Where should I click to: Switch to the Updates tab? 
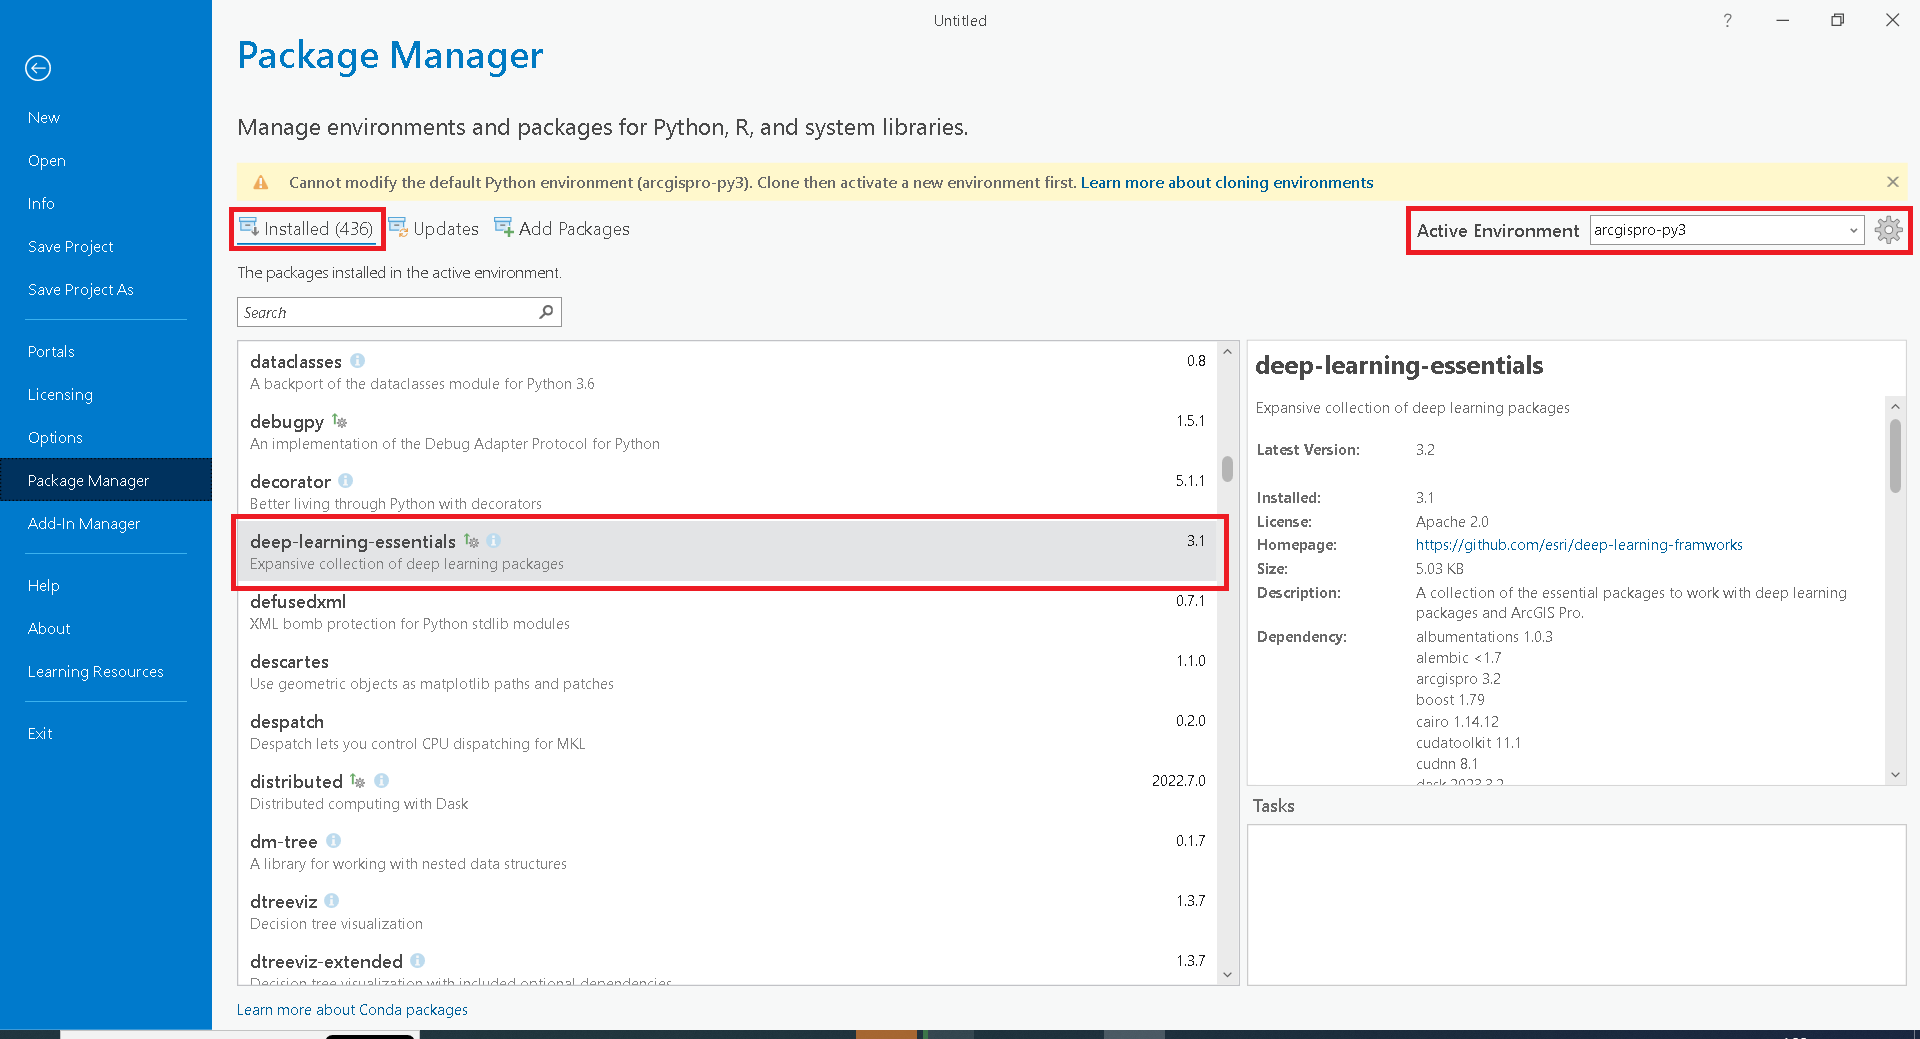click(434, 229)
